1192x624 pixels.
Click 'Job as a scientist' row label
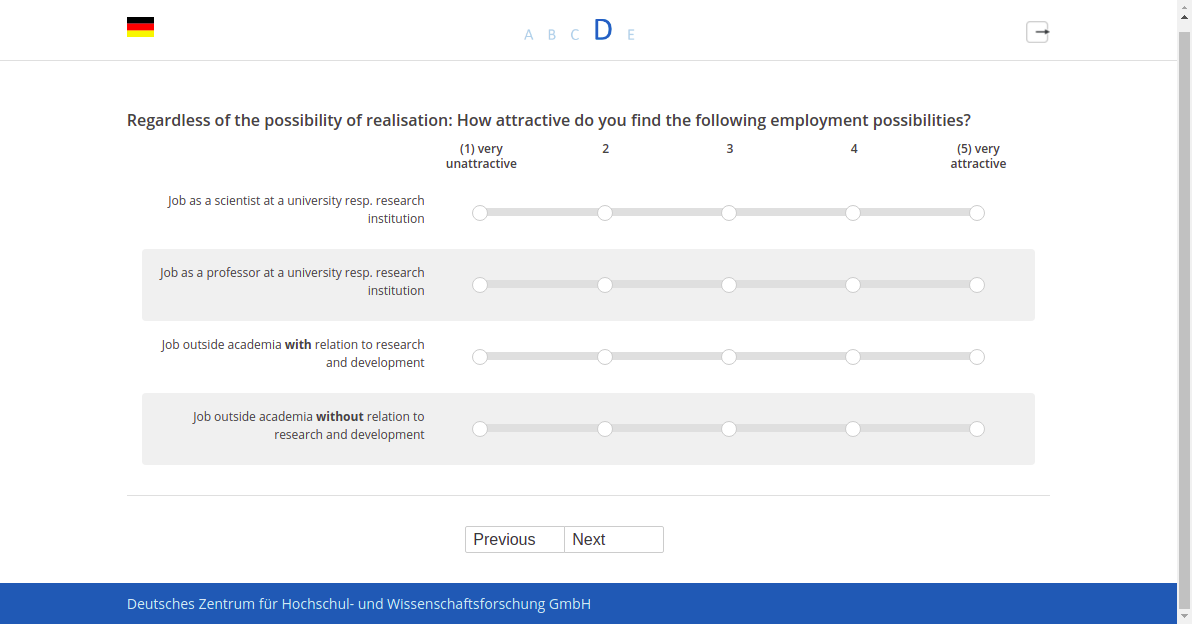(296, 210)
